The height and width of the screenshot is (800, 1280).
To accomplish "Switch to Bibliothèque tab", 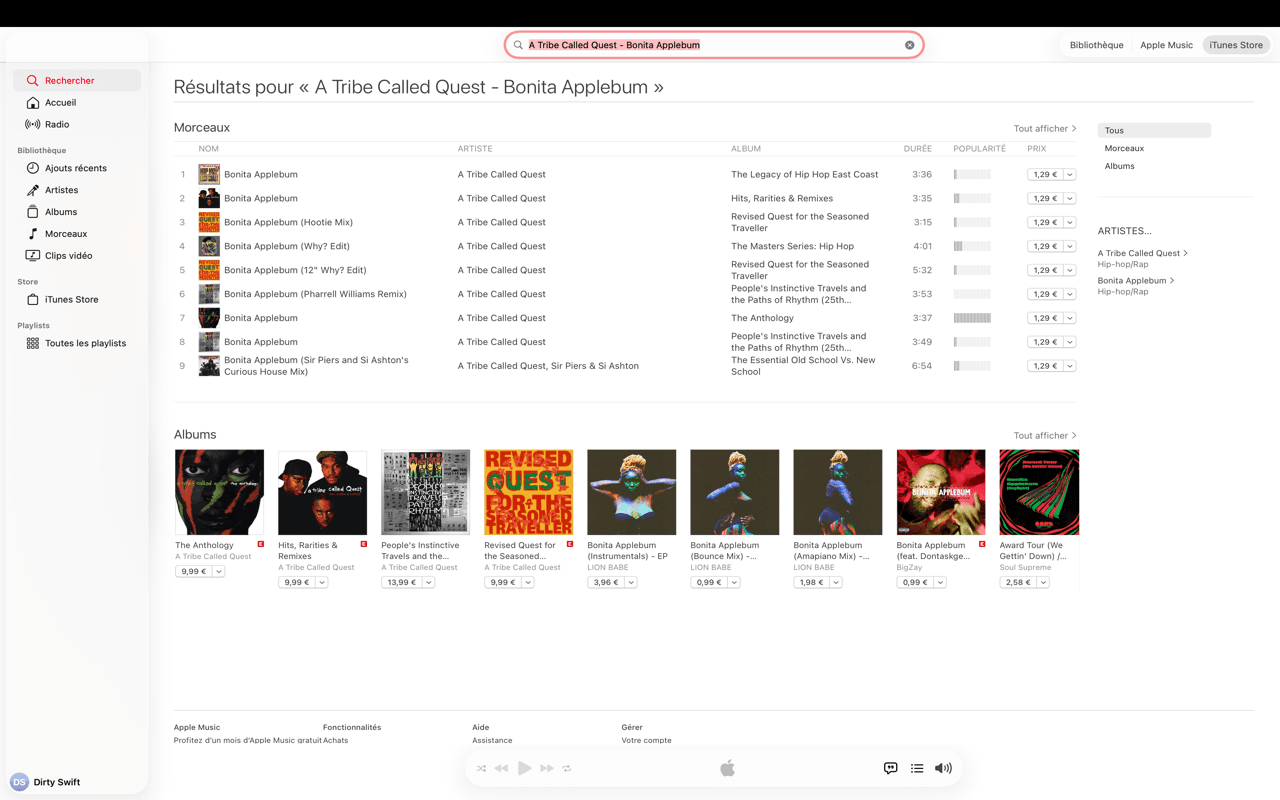I will click(x=1096, y=45).
